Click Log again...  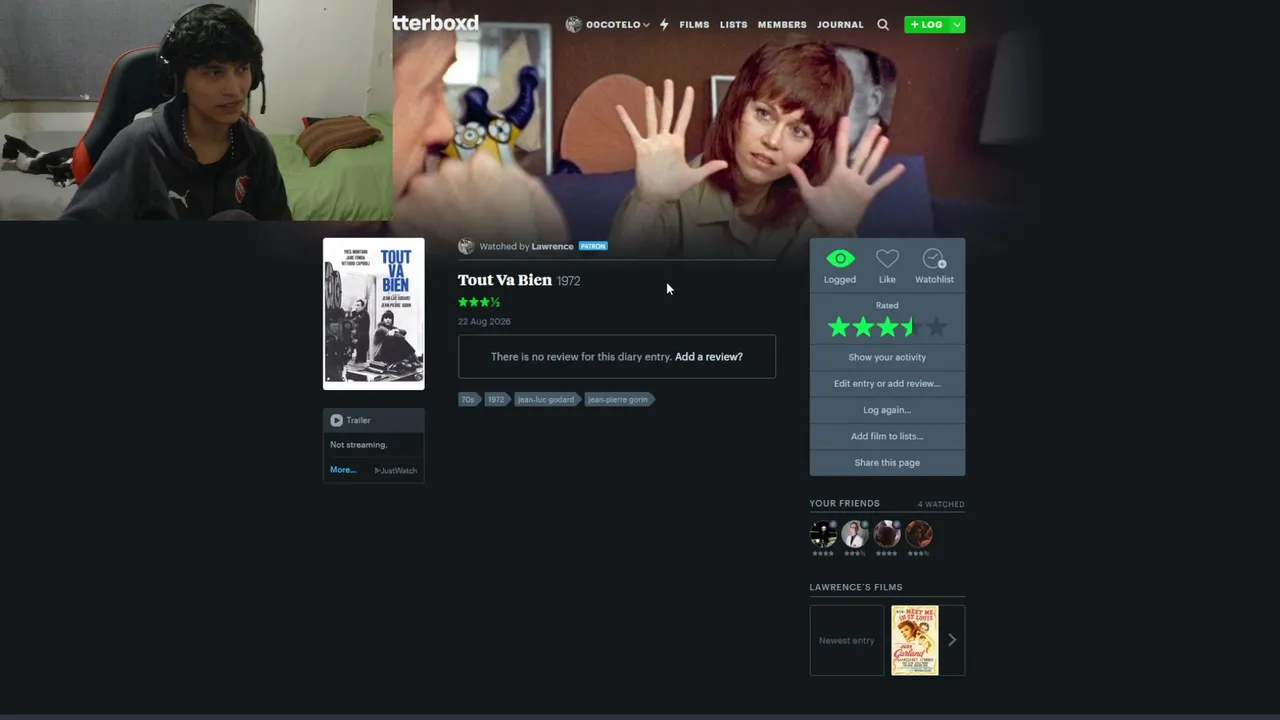pyautogui.click(x=887, y=410)
